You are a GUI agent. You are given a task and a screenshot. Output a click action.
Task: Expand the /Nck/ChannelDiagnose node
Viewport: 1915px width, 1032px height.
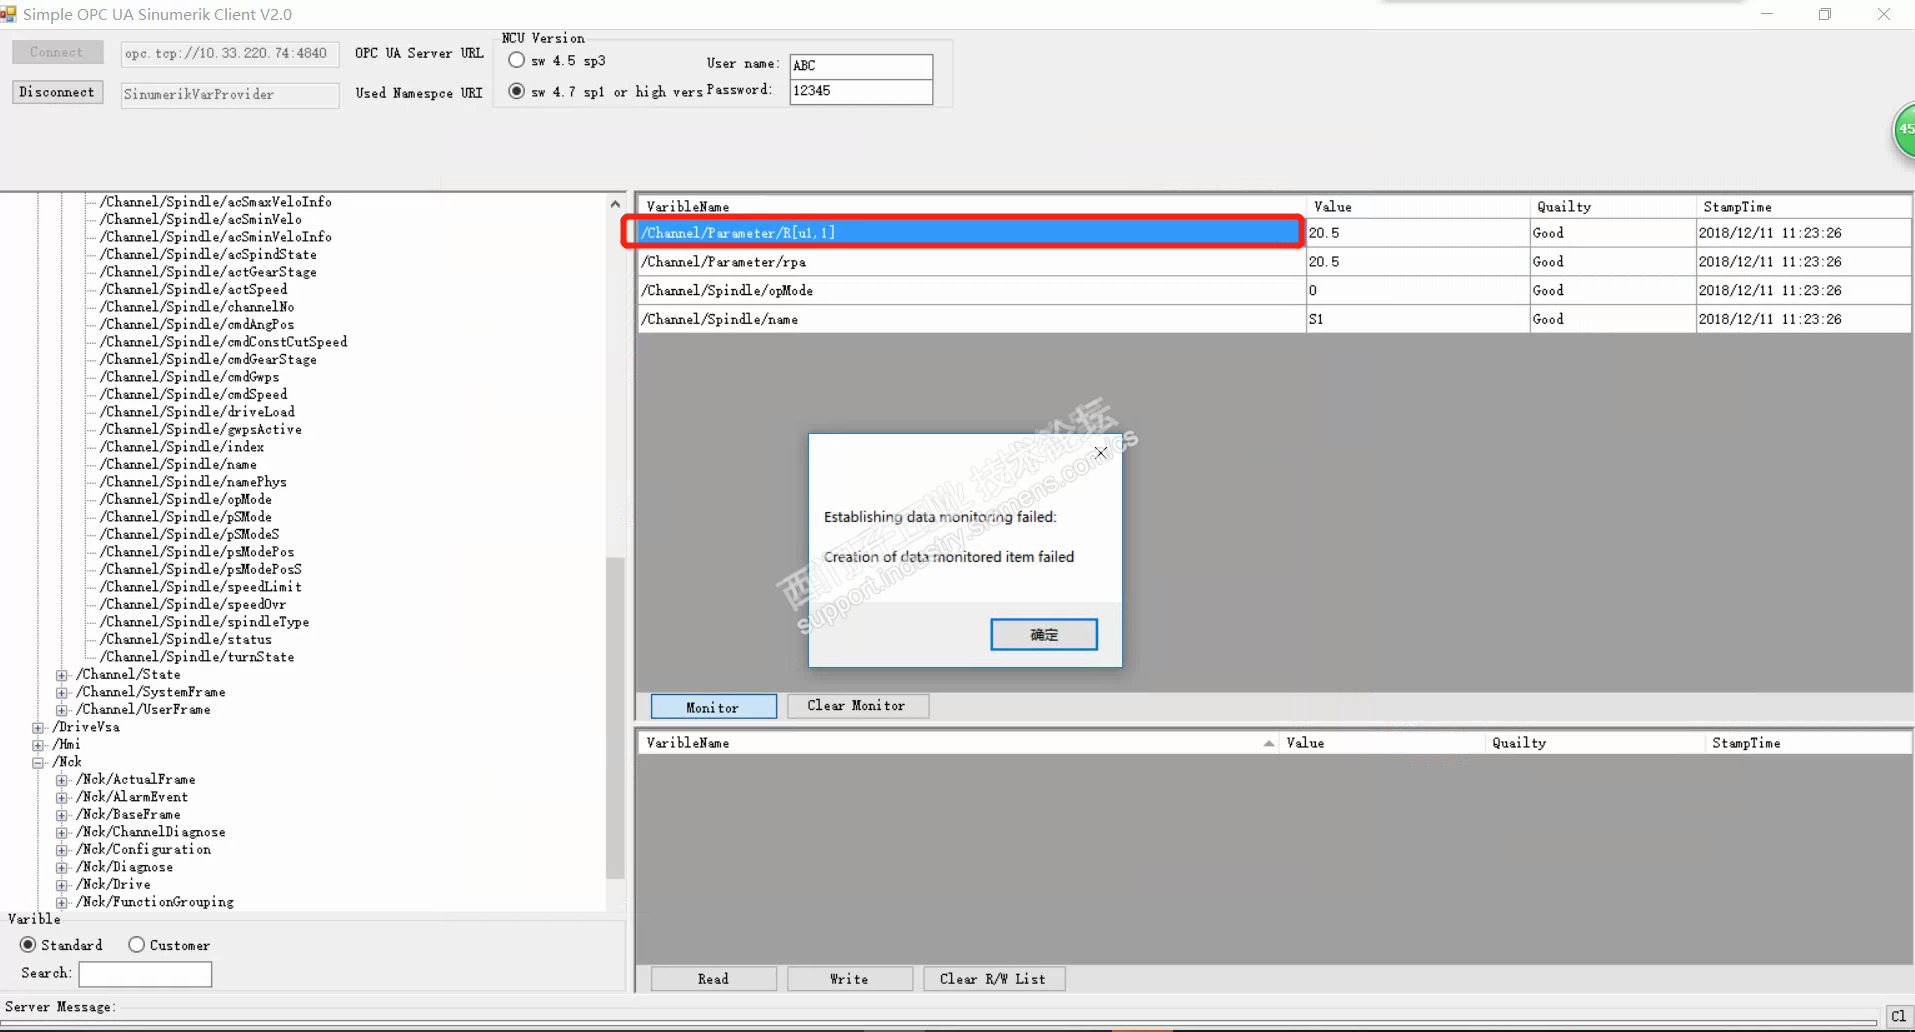(x=62, y=832)
